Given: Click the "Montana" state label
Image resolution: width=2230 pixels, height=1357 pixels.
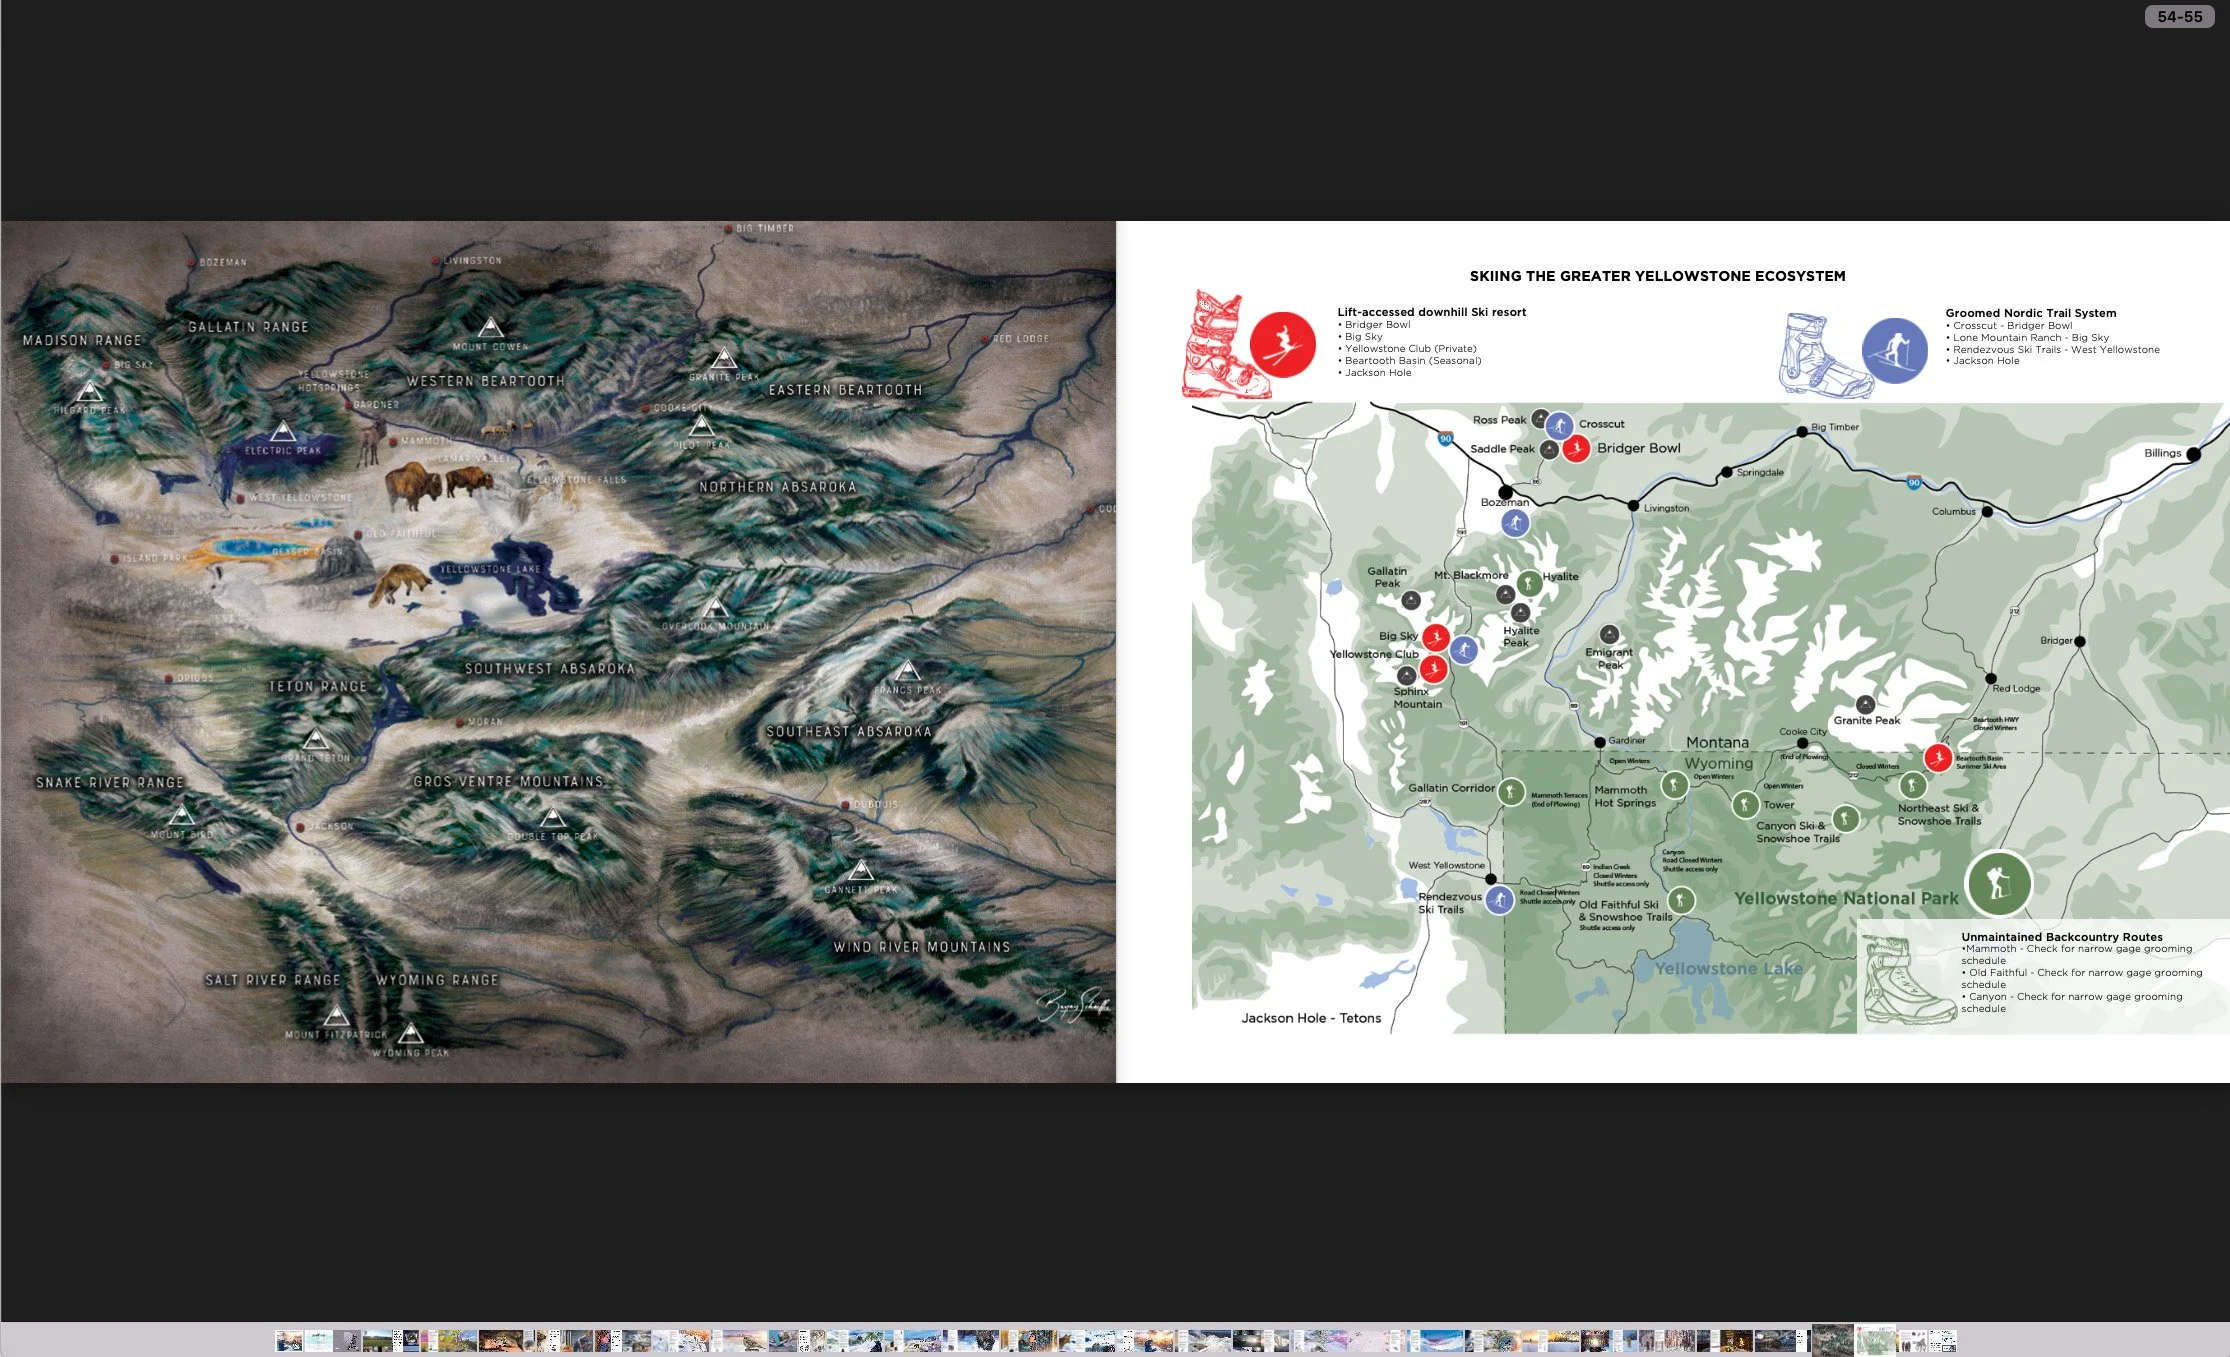Looking at the screenshot, I should 1718,742.
